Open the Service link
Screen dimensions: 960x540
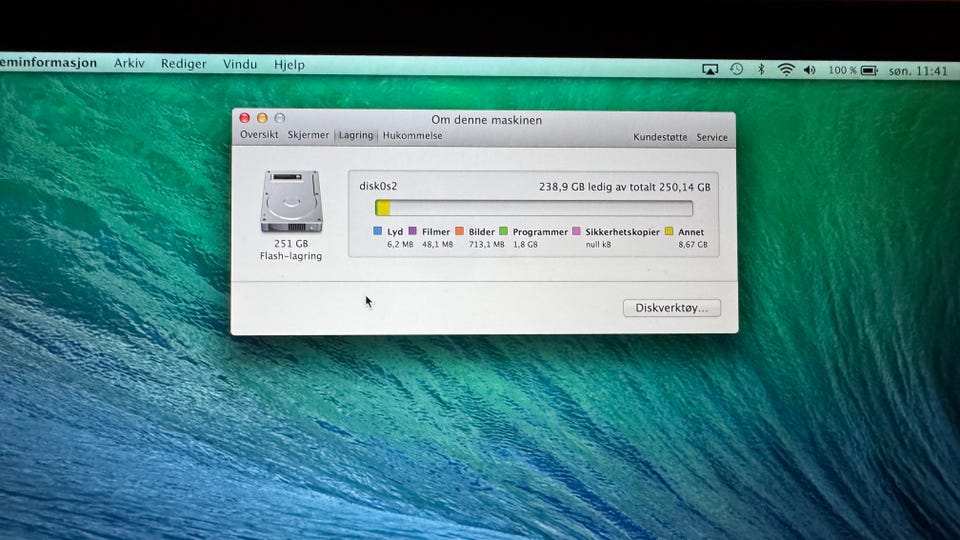pos(712,137)
